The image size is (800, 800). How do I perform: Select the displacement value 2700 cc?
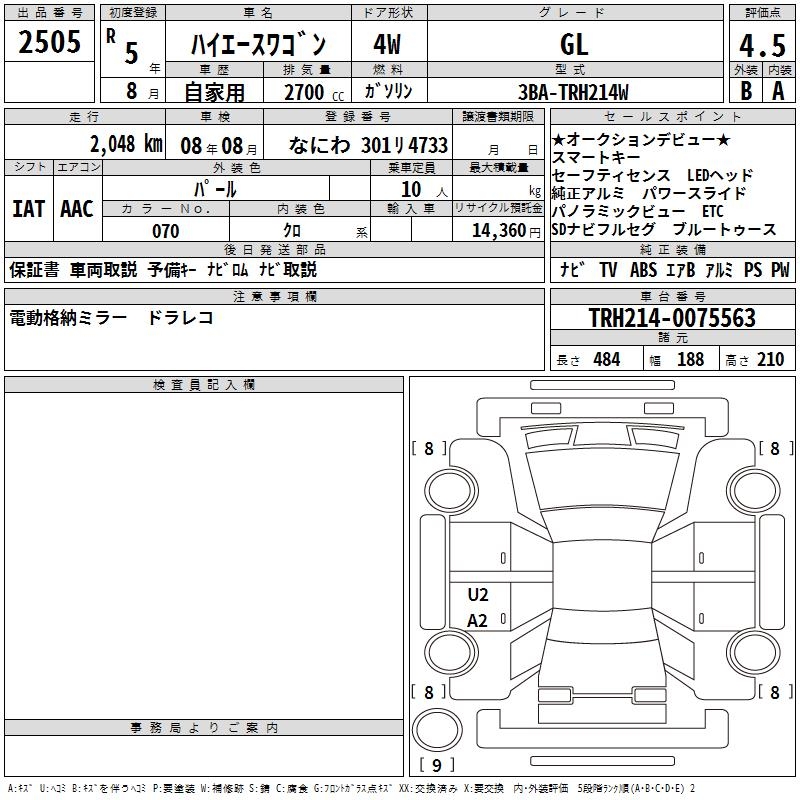point(314,92)
